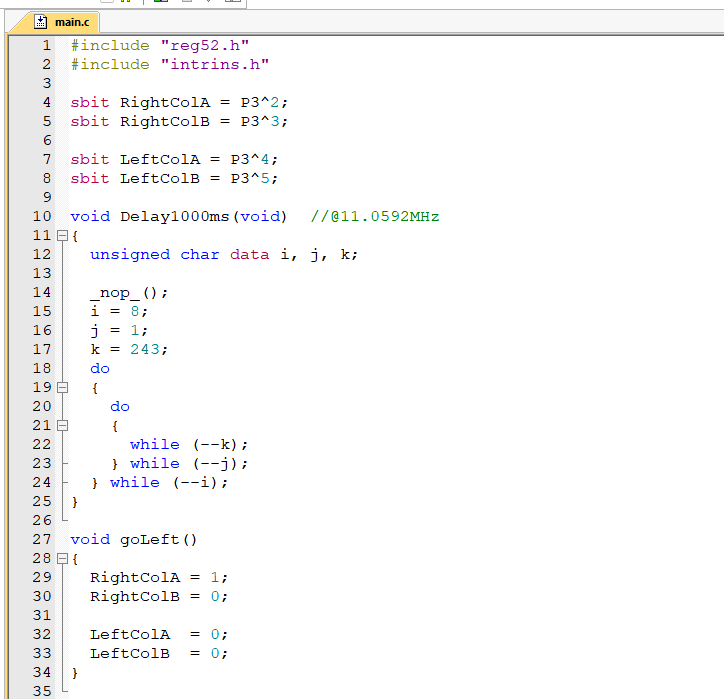Switch to the main.c editor tab

tap(56, 22)
